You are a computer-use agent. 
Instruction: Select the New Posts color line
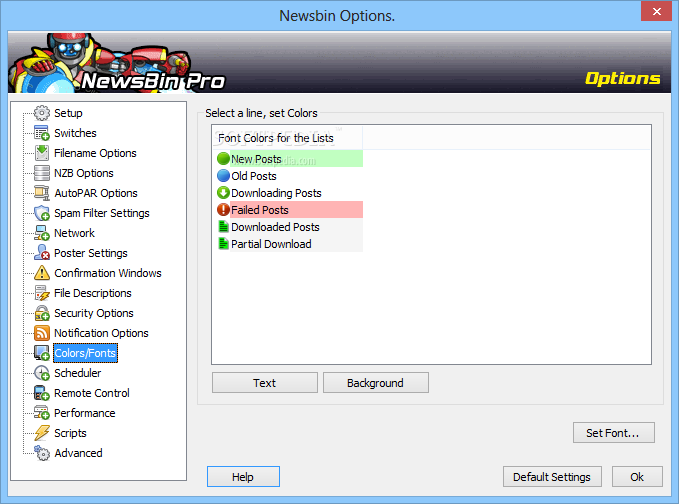pyautogui.click(x=289, y=158)
